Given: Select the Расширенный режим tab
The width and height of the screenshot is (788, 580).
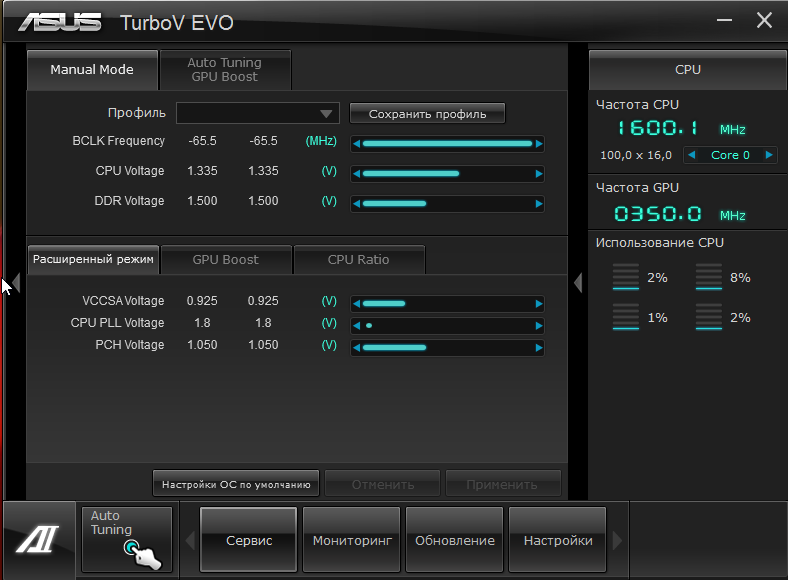Looking at the screenshot, I should coord(93,259).
